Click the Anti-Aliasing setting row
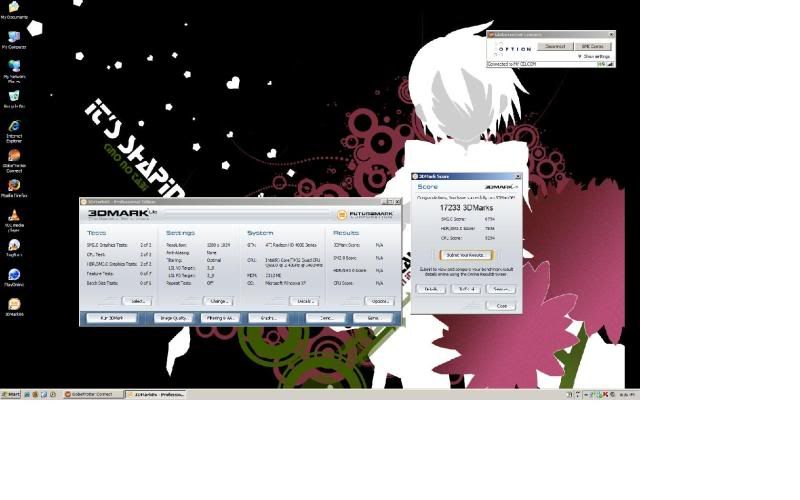Viewport: 800px width, 500px height. click(192, 253)
